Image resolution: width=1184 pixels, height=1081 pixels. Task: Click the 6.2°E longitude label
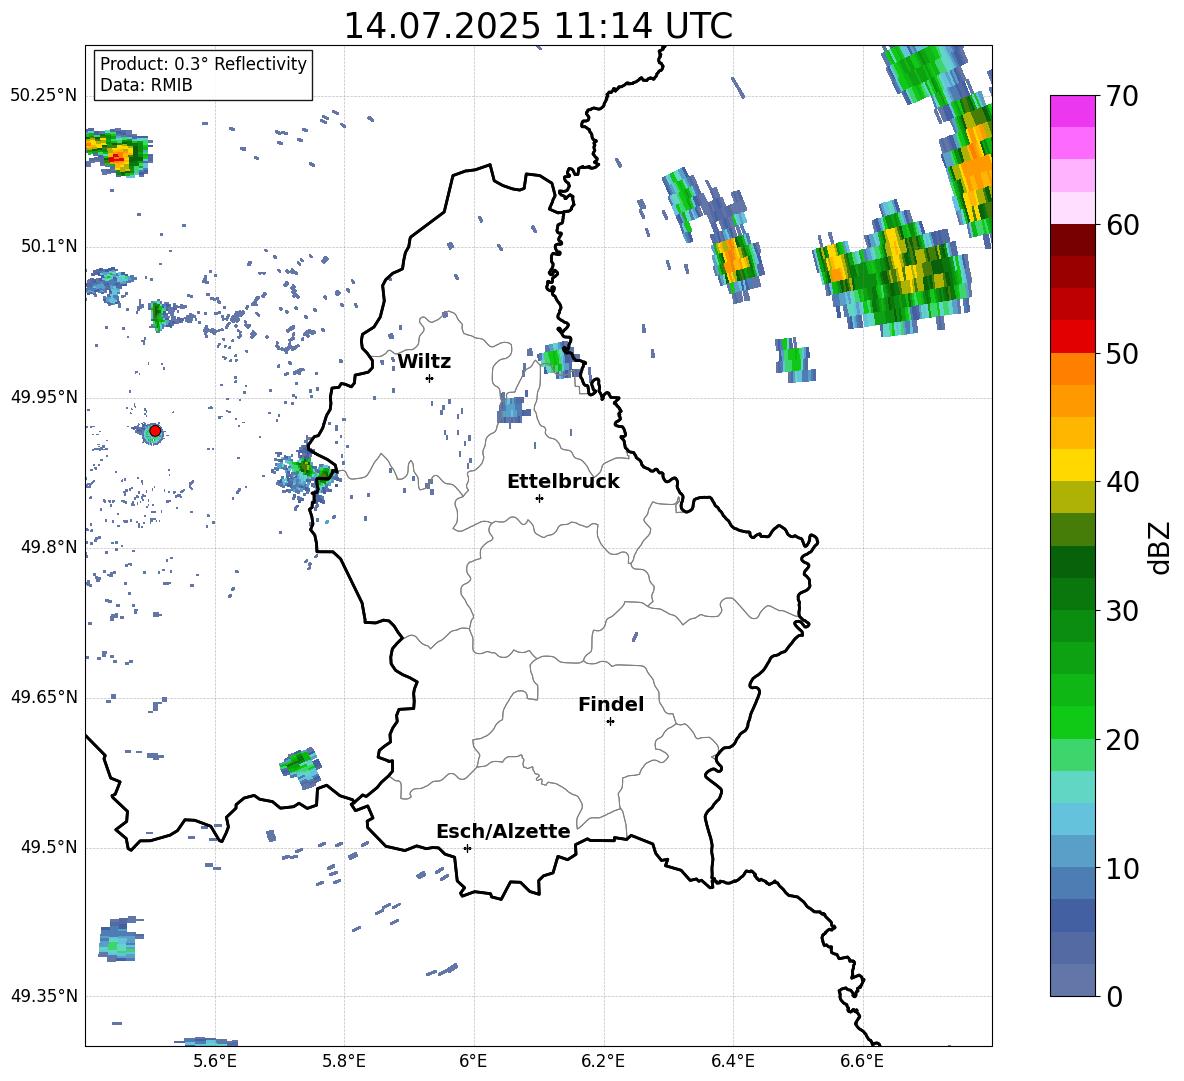[x=603, y=1061]
